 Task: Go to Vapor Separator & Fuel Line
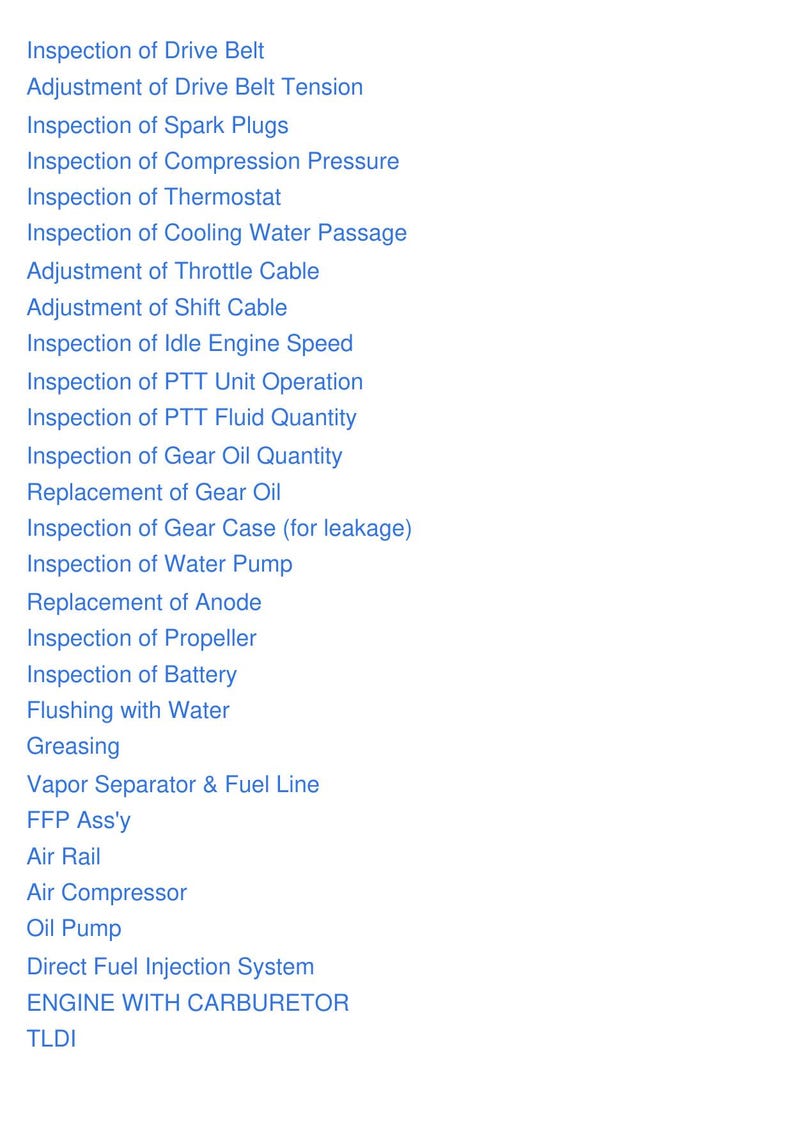(x=173, y=785)
